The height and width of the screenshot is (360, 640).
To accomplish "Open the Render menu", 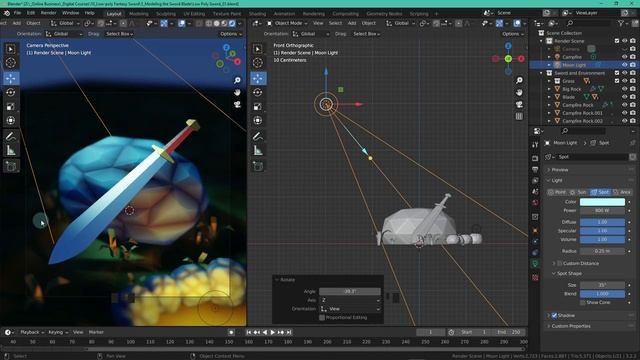I will (x=48, y=13).
